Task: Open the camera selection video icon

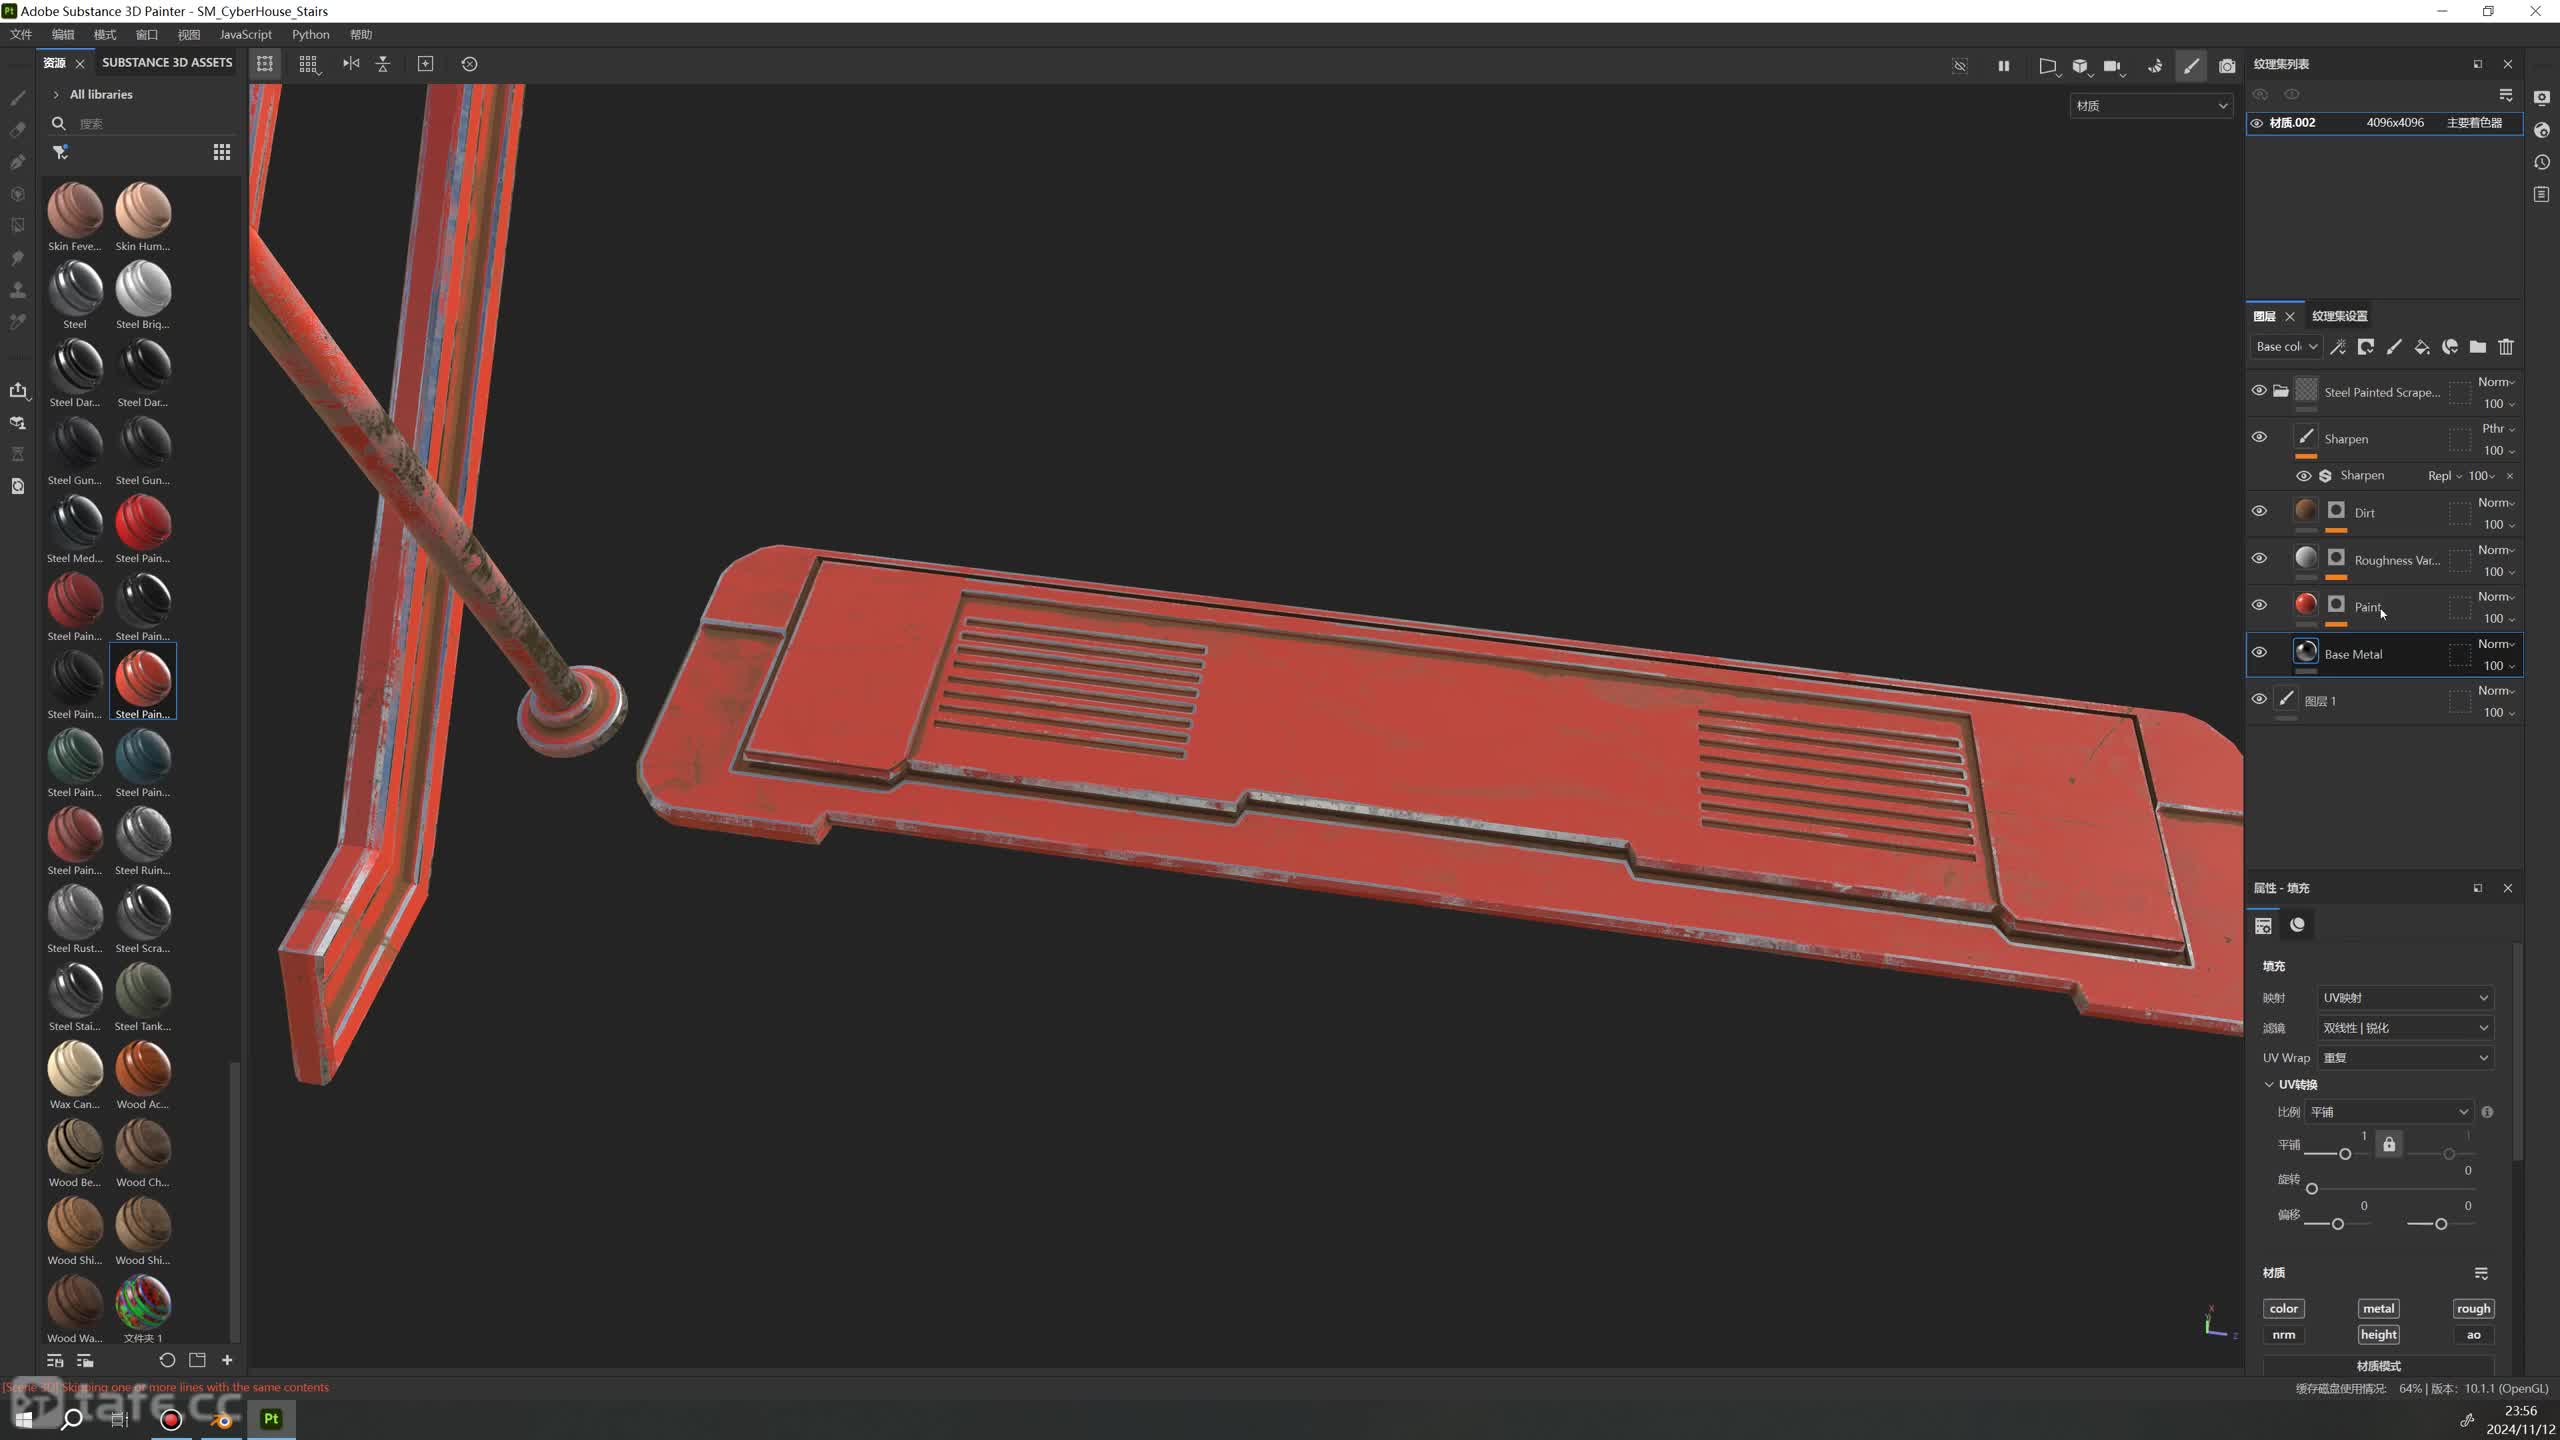Action: [x=2113, y=66]
